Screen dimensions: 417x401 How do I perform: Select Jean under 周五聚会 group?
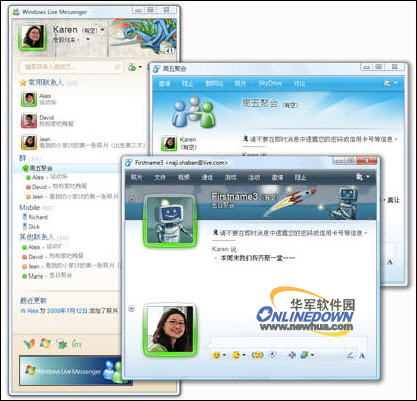coord(72,196)
